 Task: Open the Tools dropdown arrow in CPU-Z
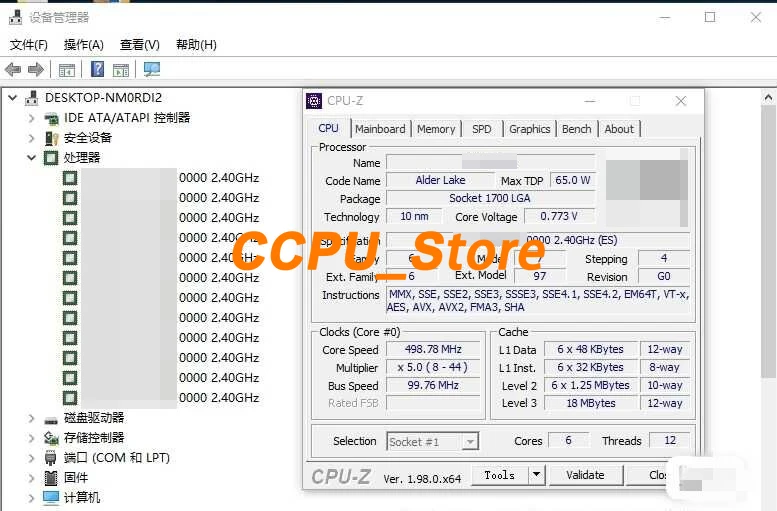537,475
